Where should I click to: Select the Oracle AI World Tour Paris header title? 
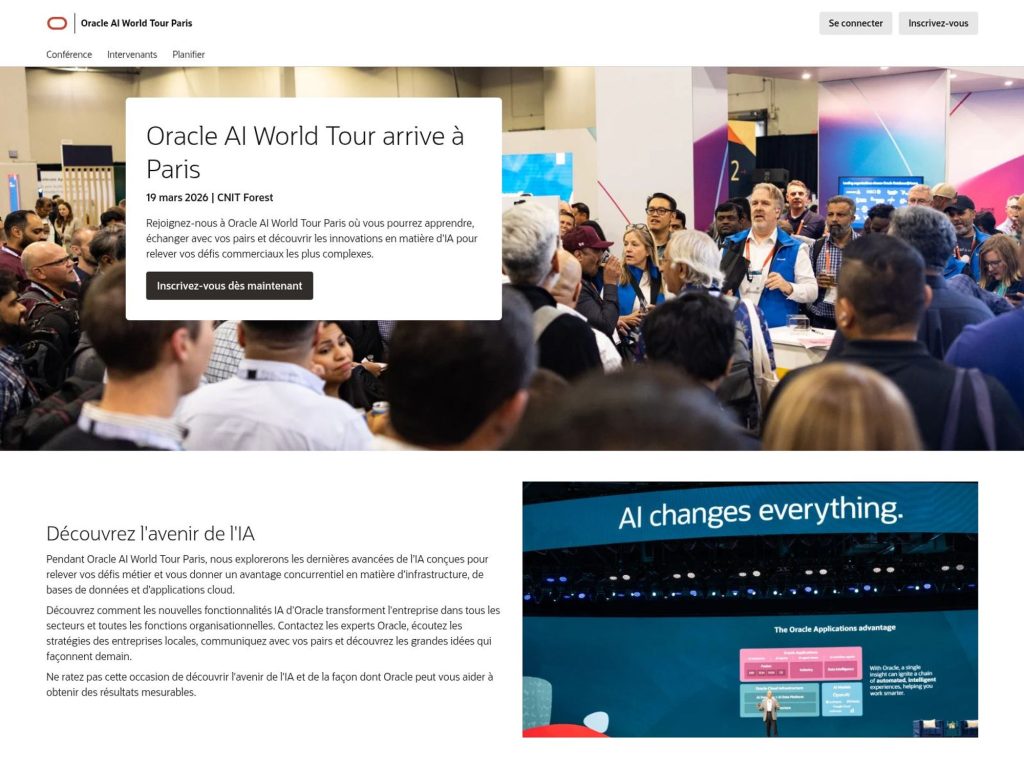click(x=136, y=22)
